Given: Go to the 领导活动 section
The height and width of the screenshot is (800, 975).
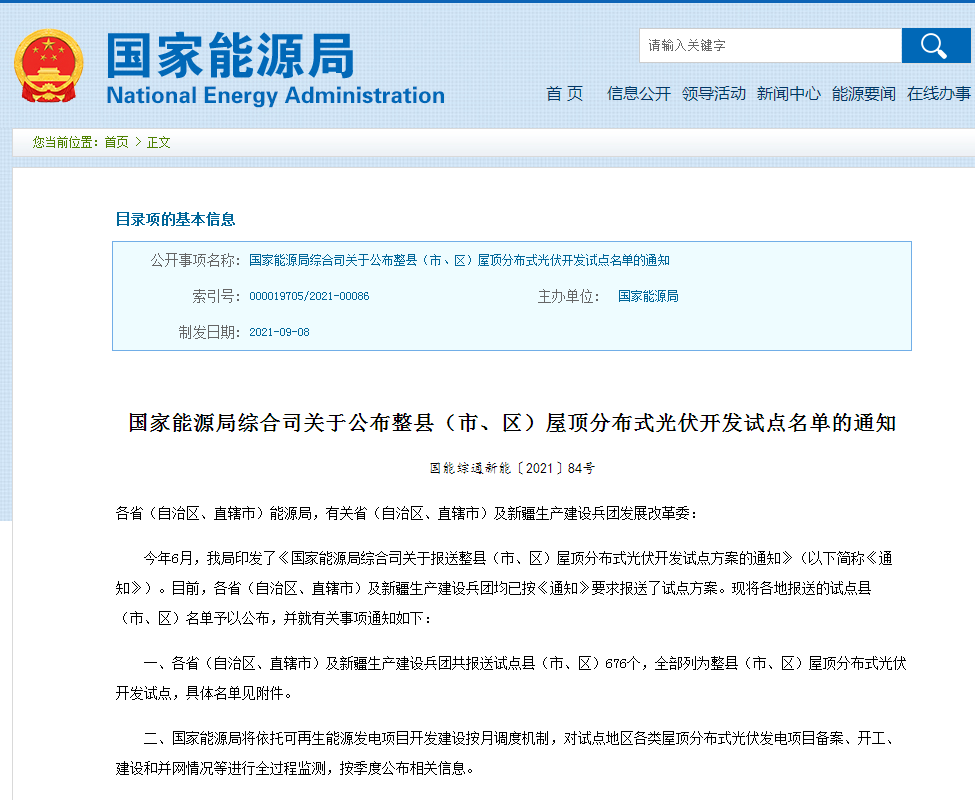Looking at the screenshot, I should point(714,93).
